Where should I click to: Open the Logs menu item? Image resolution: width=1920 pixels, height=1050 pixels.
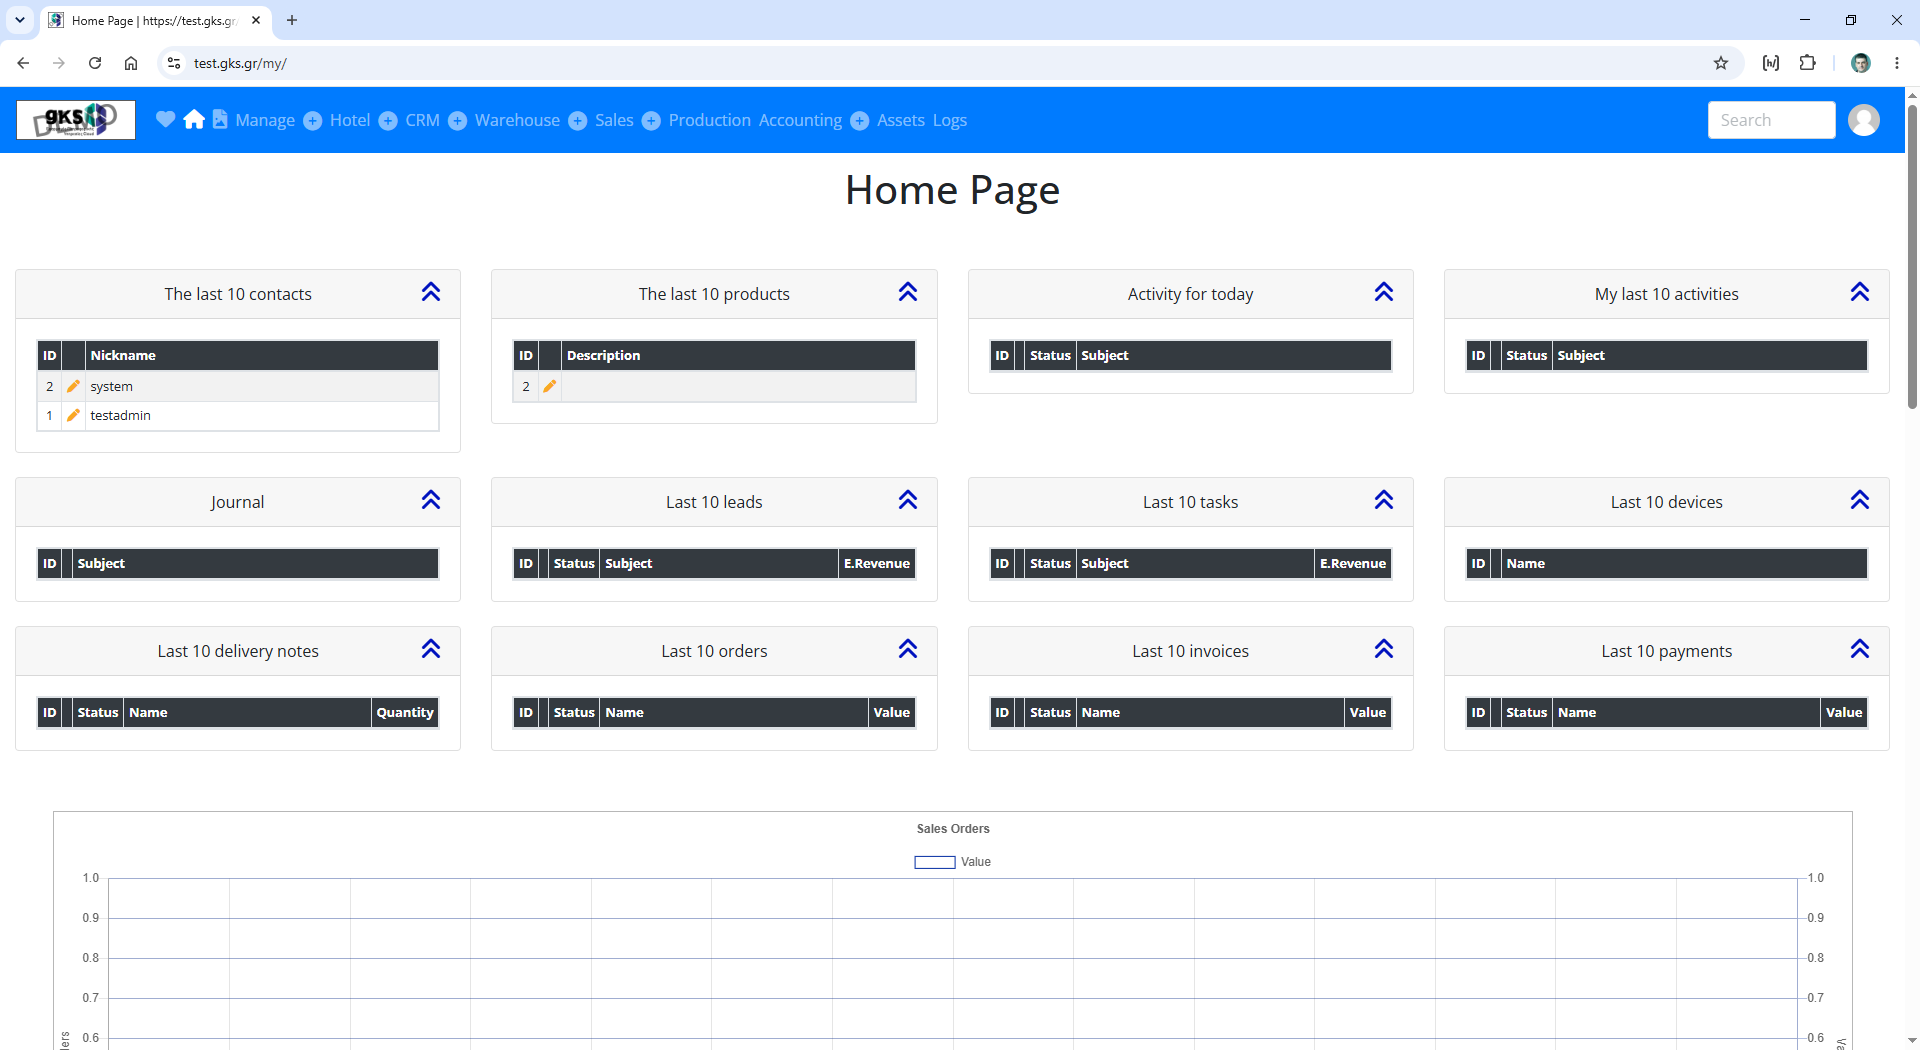tap(950, 120)
